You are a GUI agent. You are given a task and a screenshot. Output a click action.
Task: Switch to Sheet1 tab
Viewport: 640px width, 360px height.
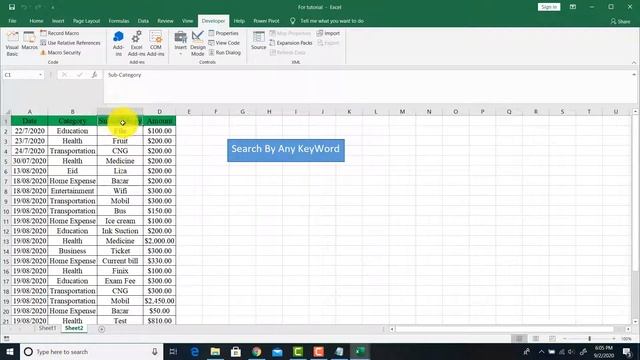pyautogui.click(x=47, y=328)
